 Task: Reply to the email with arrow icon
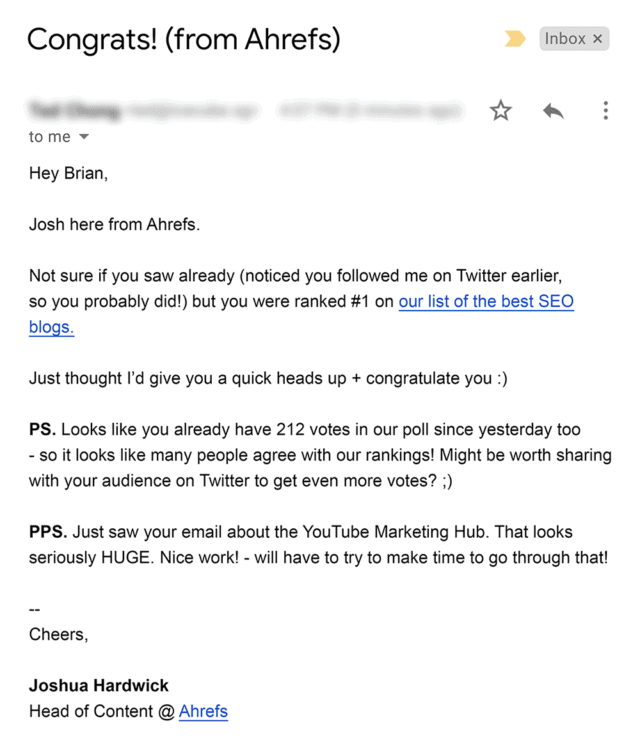553,111
